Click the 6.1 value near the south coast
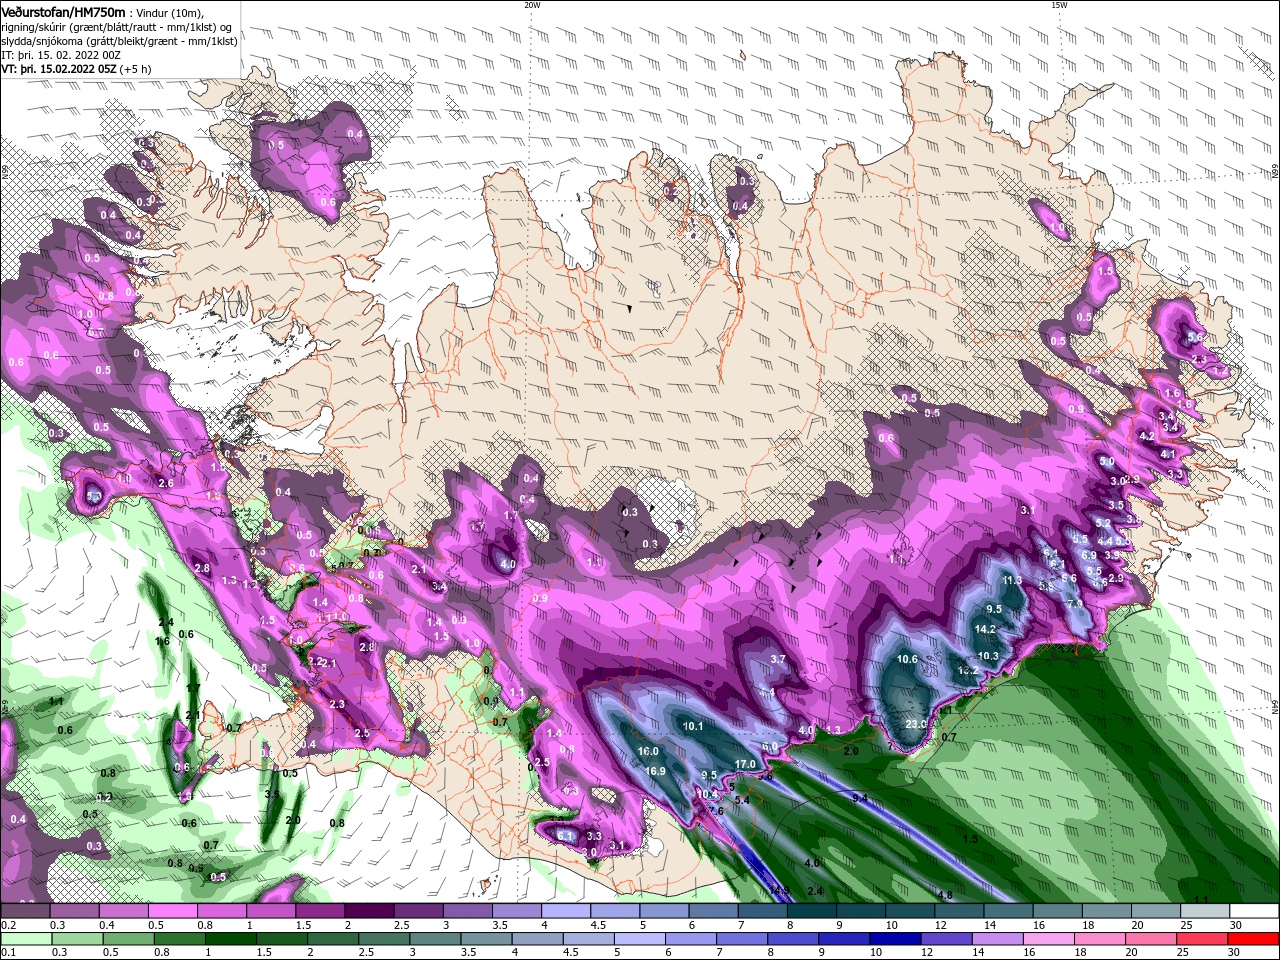Viewport: 1280px width, 960px height. (x=565, y=835)
